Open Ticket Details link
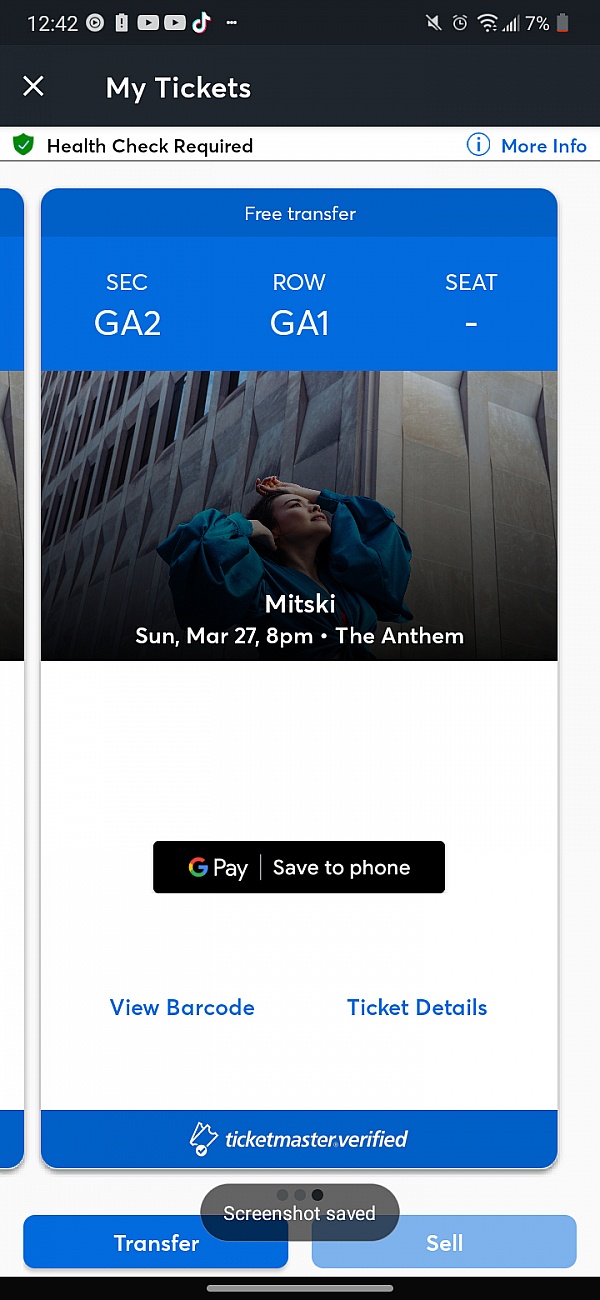This screenshot has width=600, height=1300. [417, 1007]
